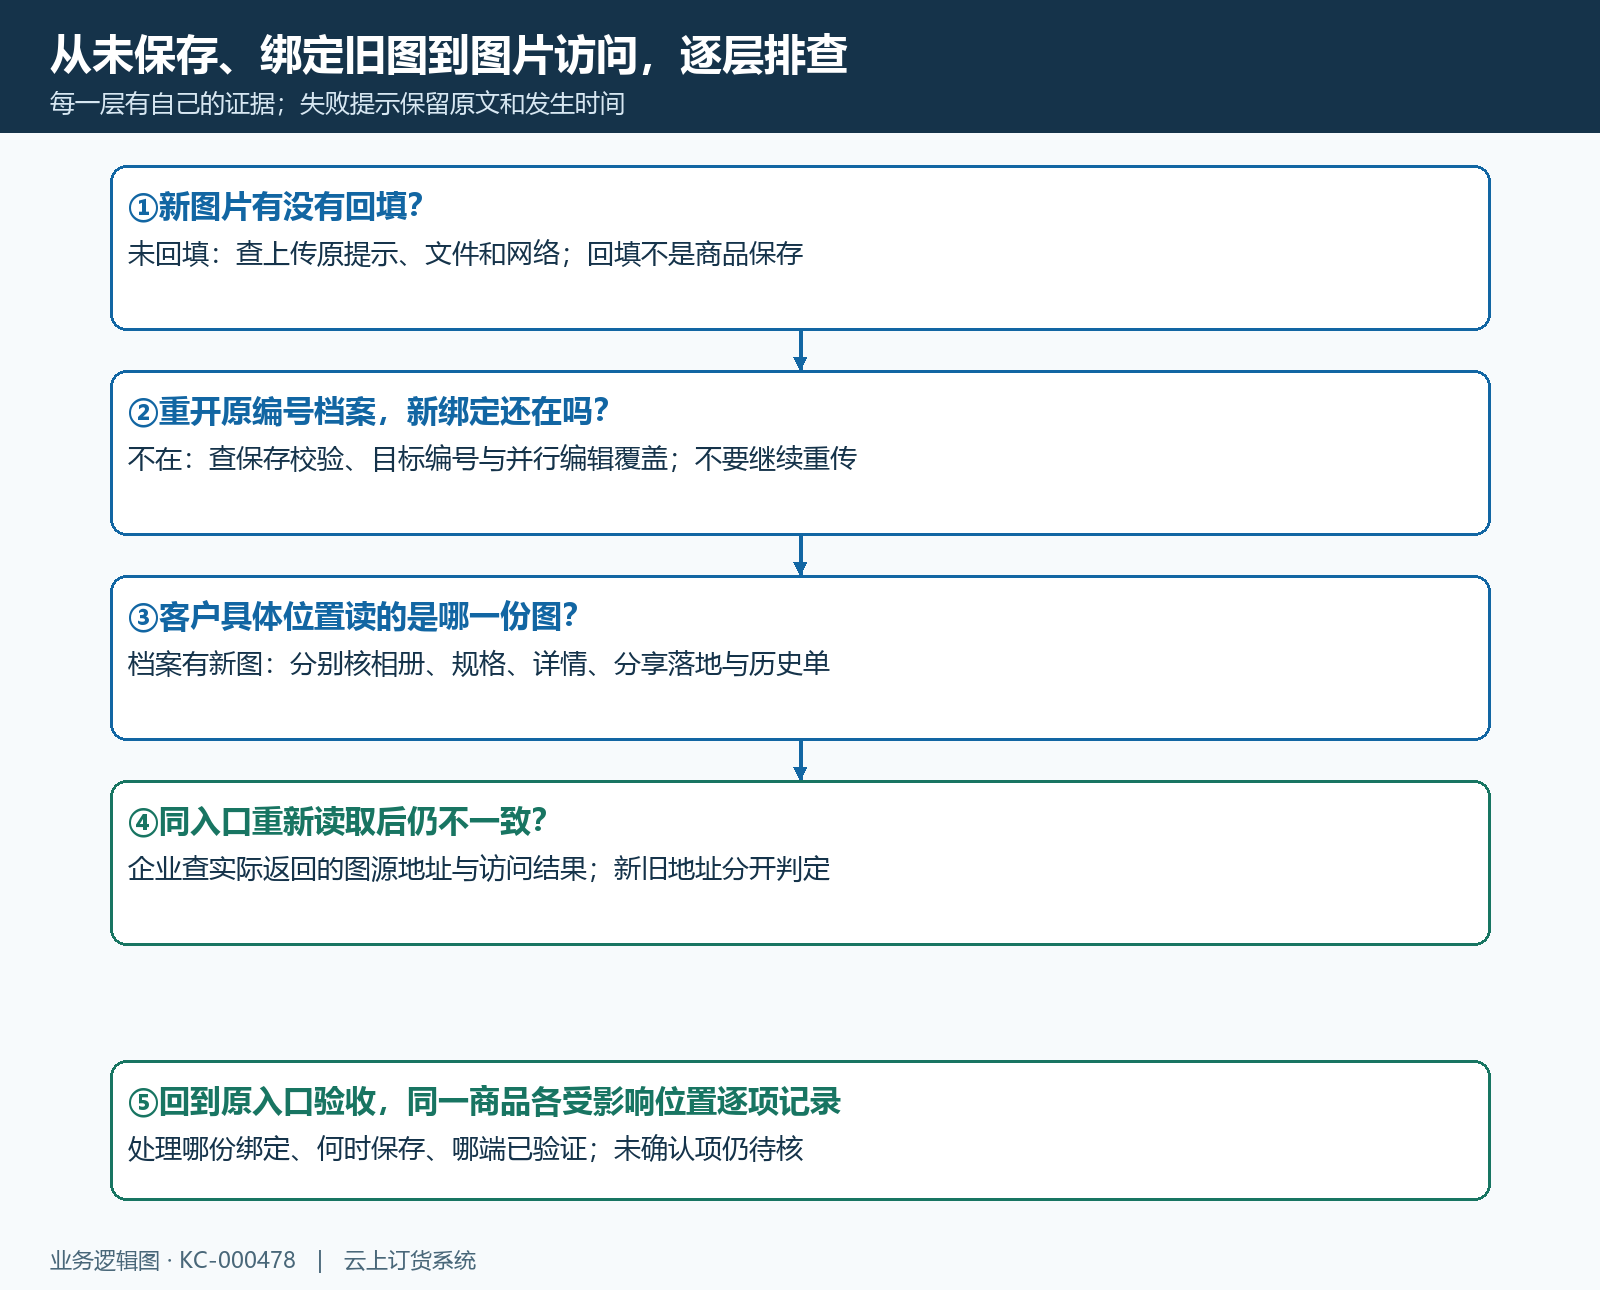
Task: Select step heading ②重开原编号档案，新绑定还在吗?
Action: coord(369,412)
